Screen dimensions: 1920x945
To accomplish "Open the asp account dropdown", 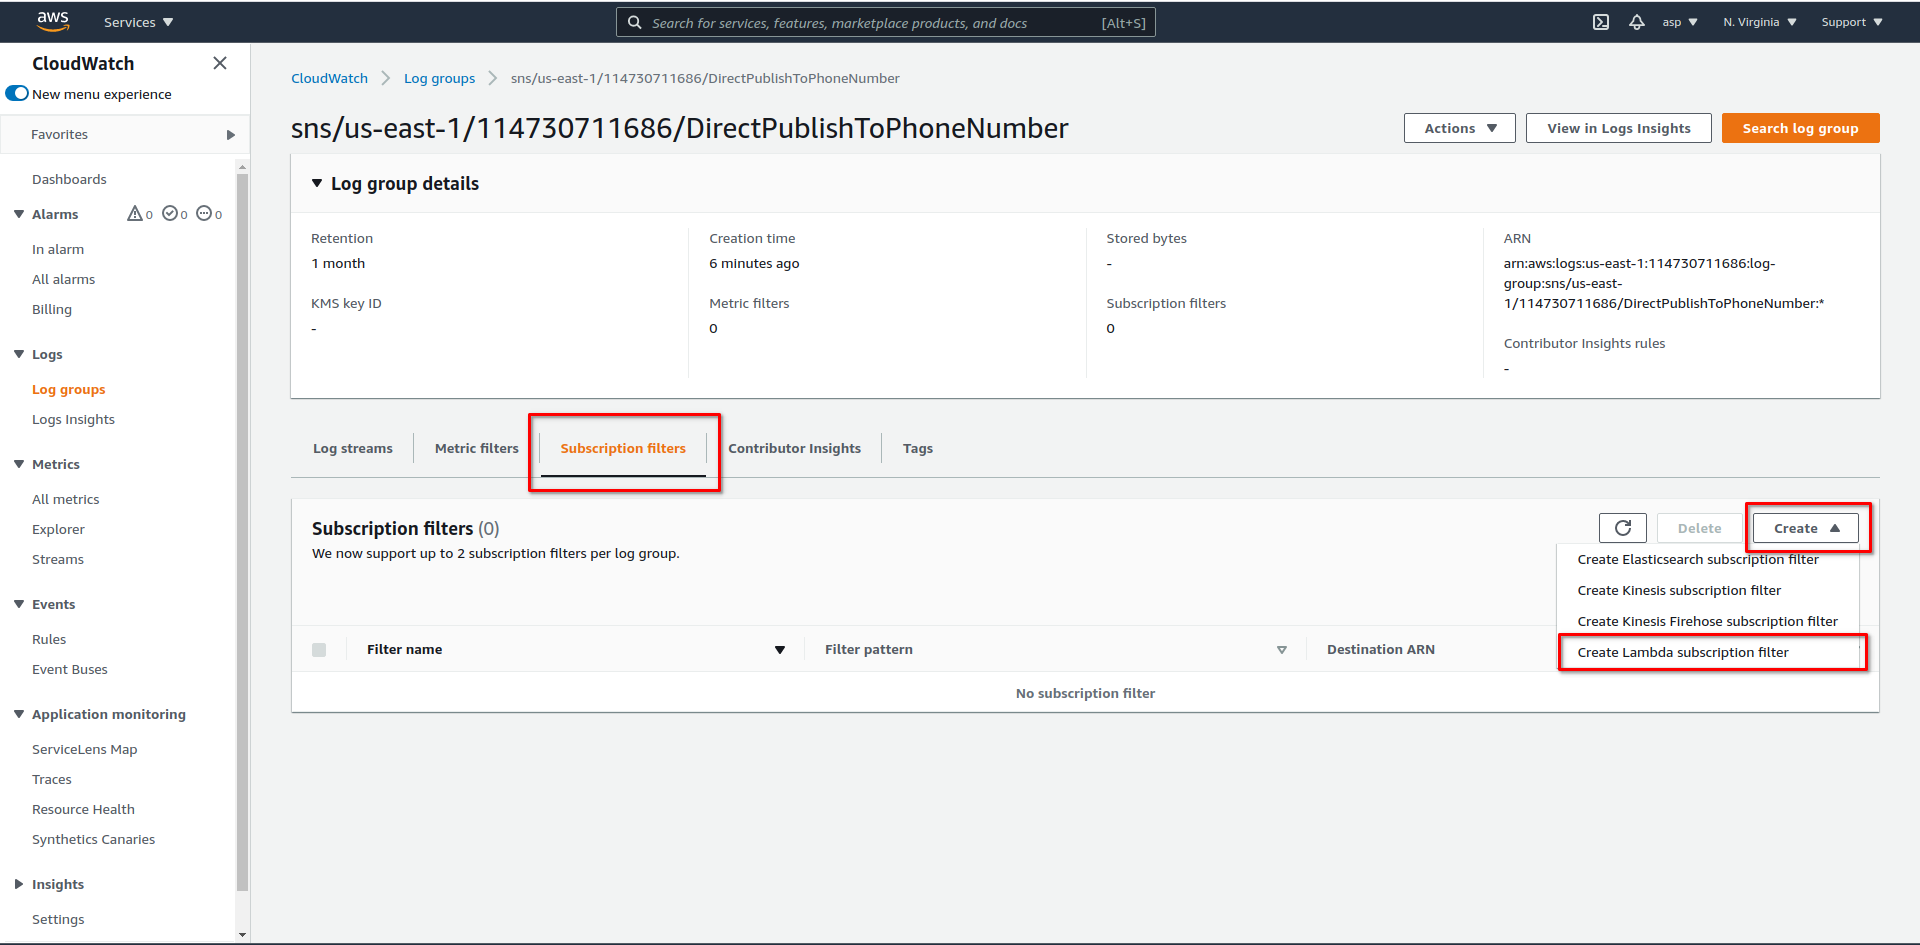I will click(1680, 22).
